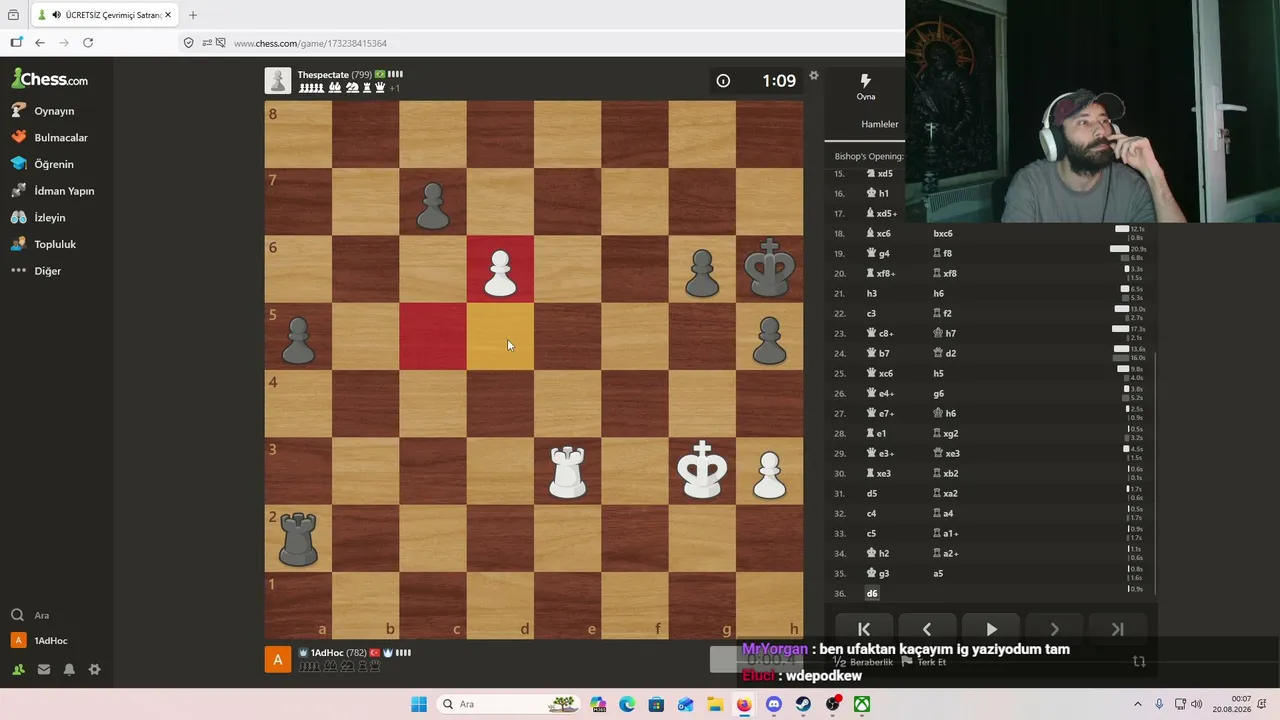Open a new browser tab
1280x720 pixels.
pos(193,15)
